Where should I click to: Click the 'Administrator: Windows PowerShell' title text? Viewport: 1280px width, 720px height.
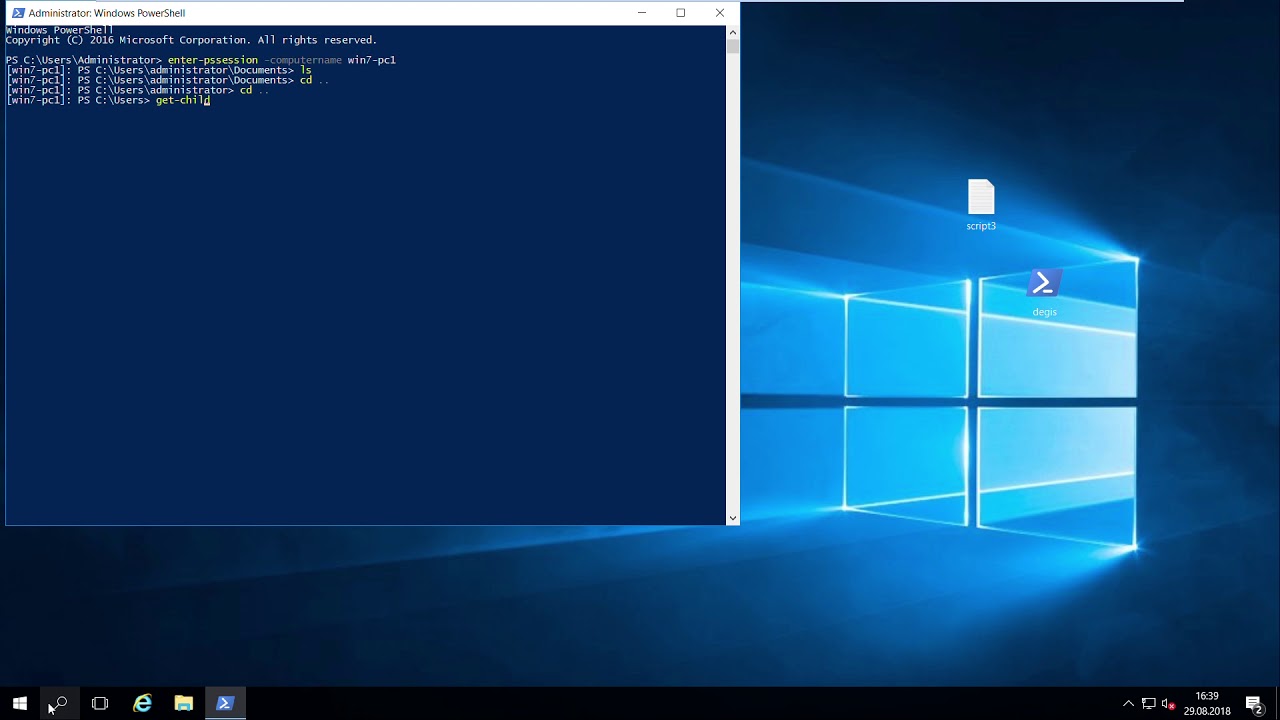click(x=107, y=13)
